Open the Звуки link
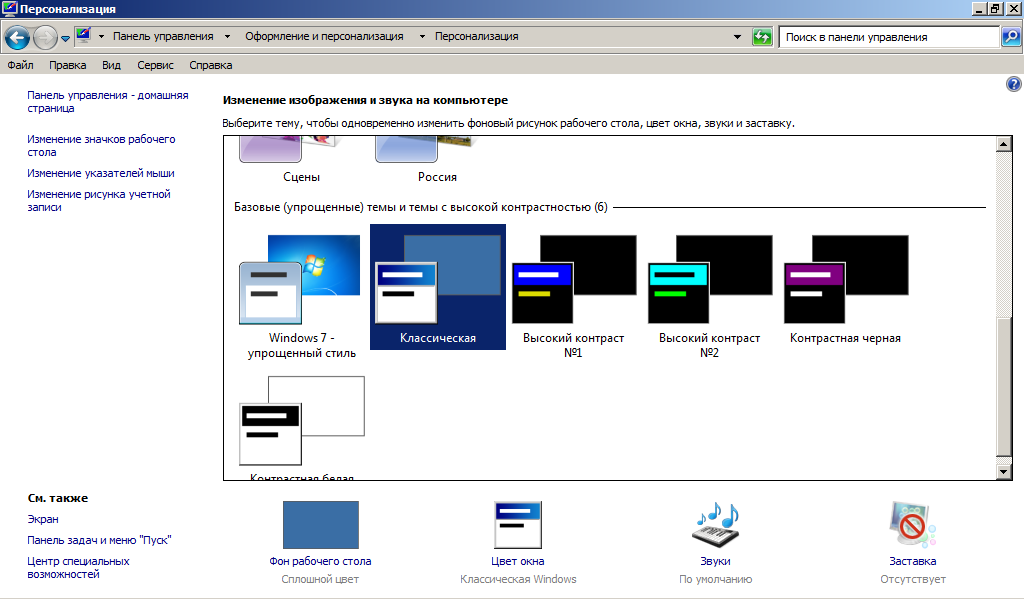This screenshot has width=1024, height=600. pyautogui.click(x=715, y=561)
